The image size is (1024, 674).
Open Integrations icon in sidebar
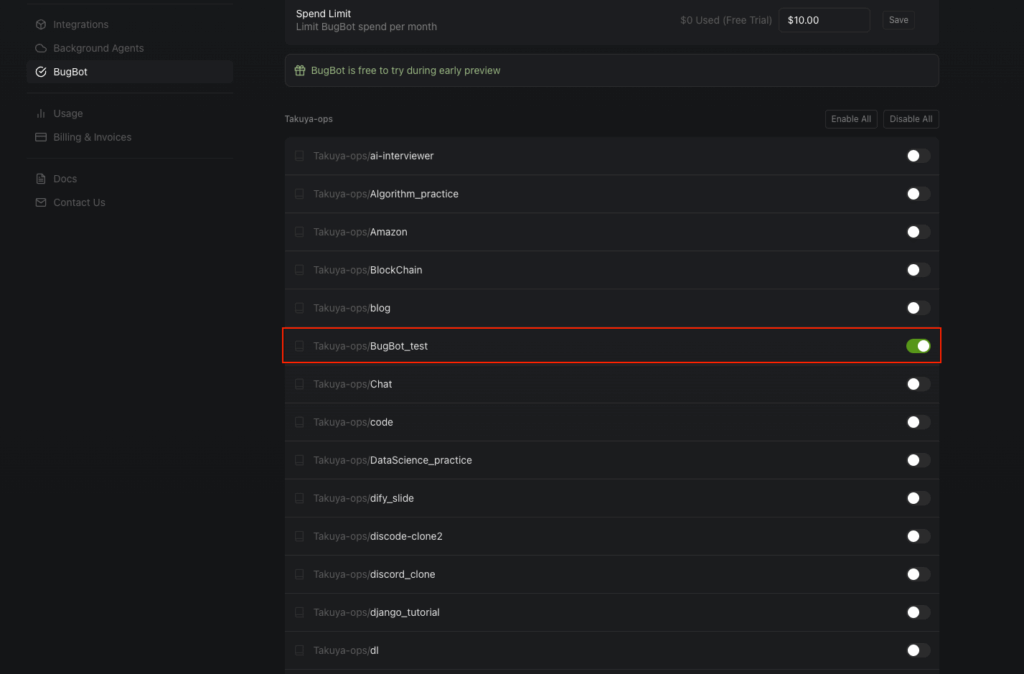40,24
